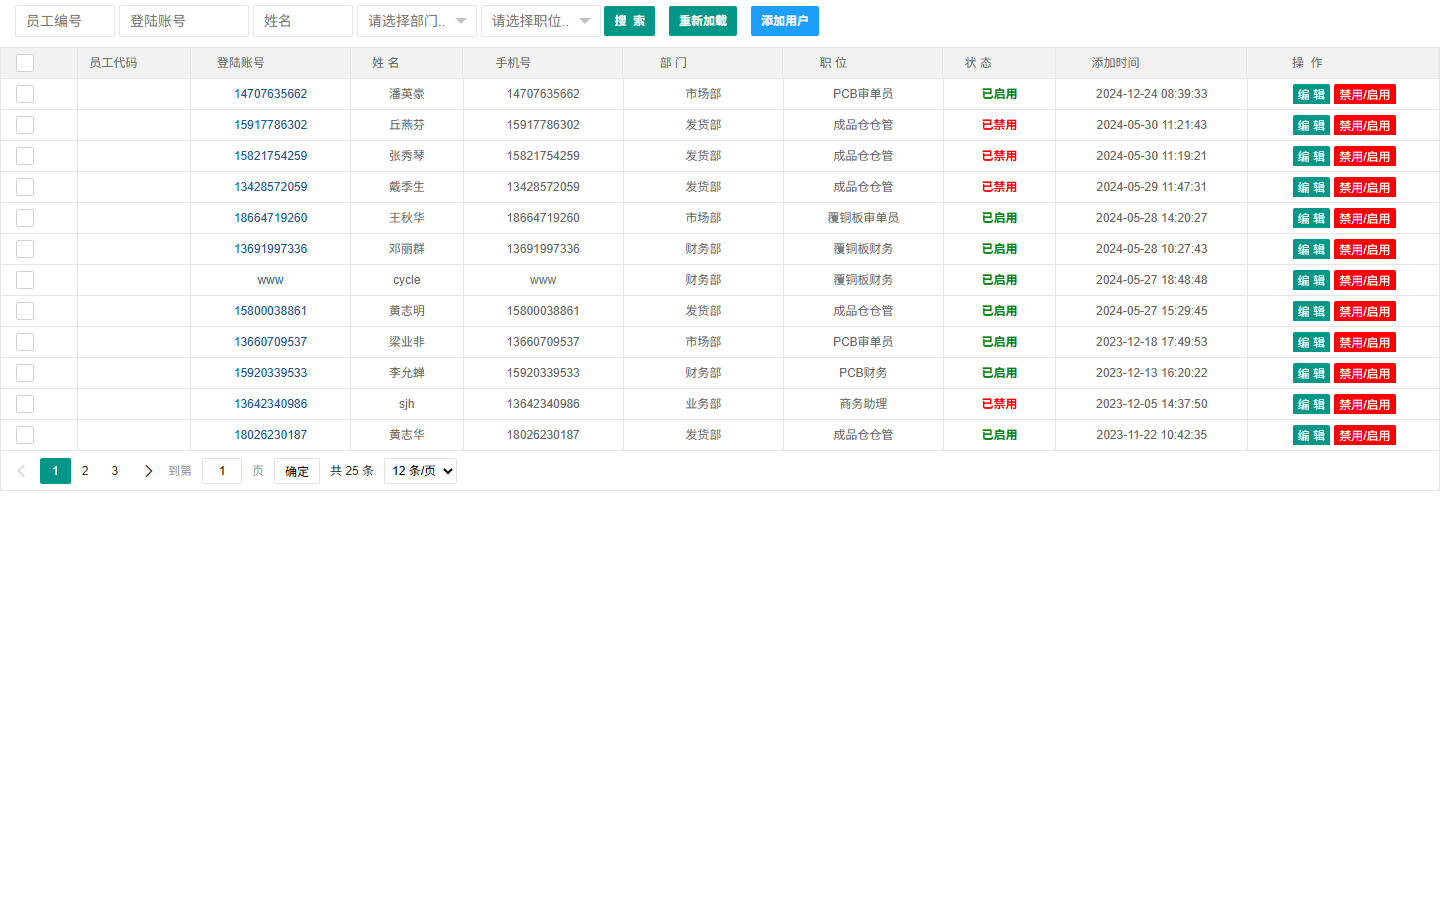Click 禁用/启用 for user 邓丽群
The image size is (1440, 900).
(x=1365, y=250)
